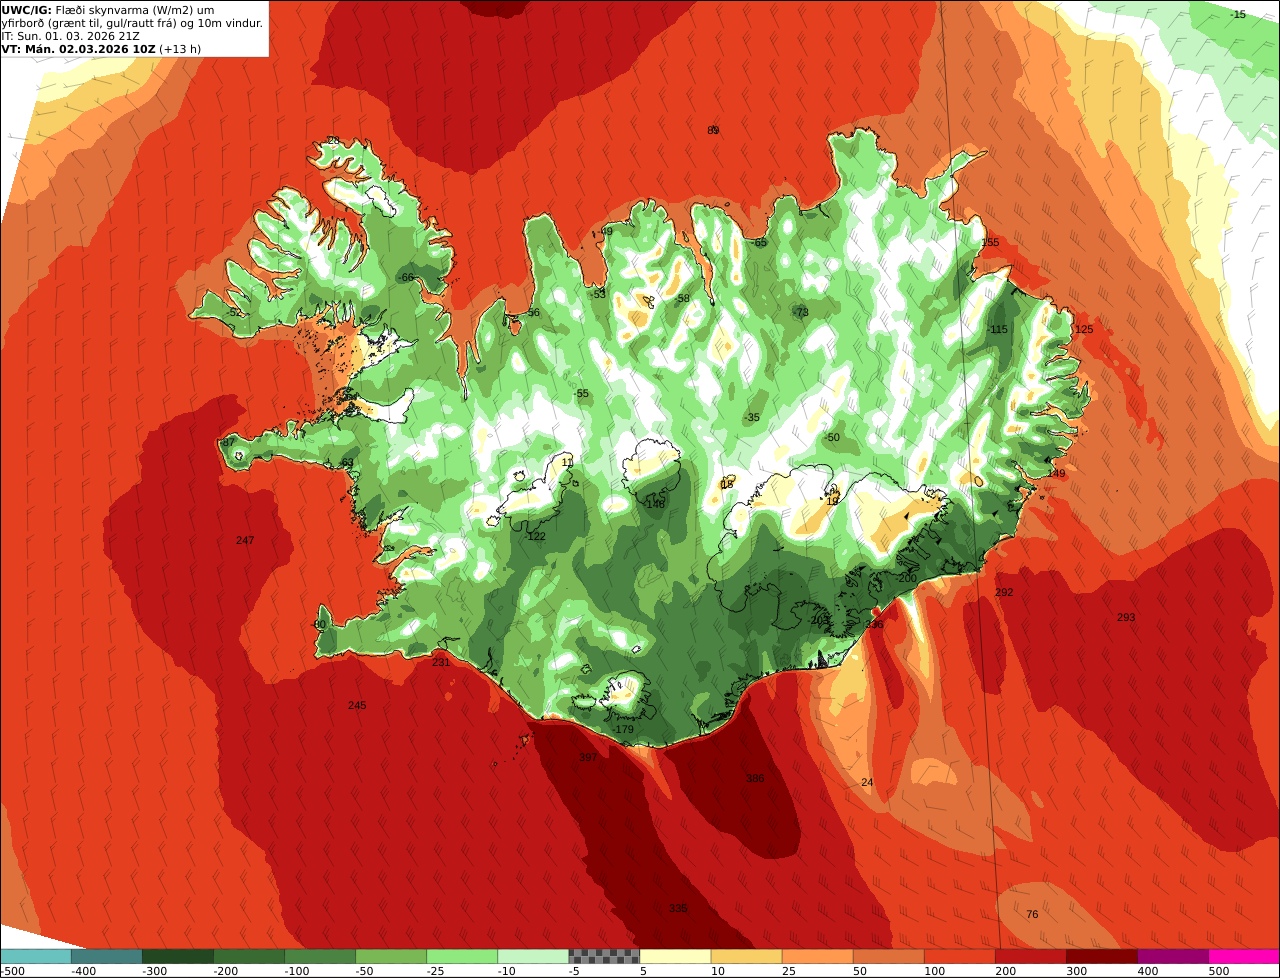Click the value -50 in the eastern highlands
The width and height of the screenshot is (1280, 978).
[x=831, y=437]
